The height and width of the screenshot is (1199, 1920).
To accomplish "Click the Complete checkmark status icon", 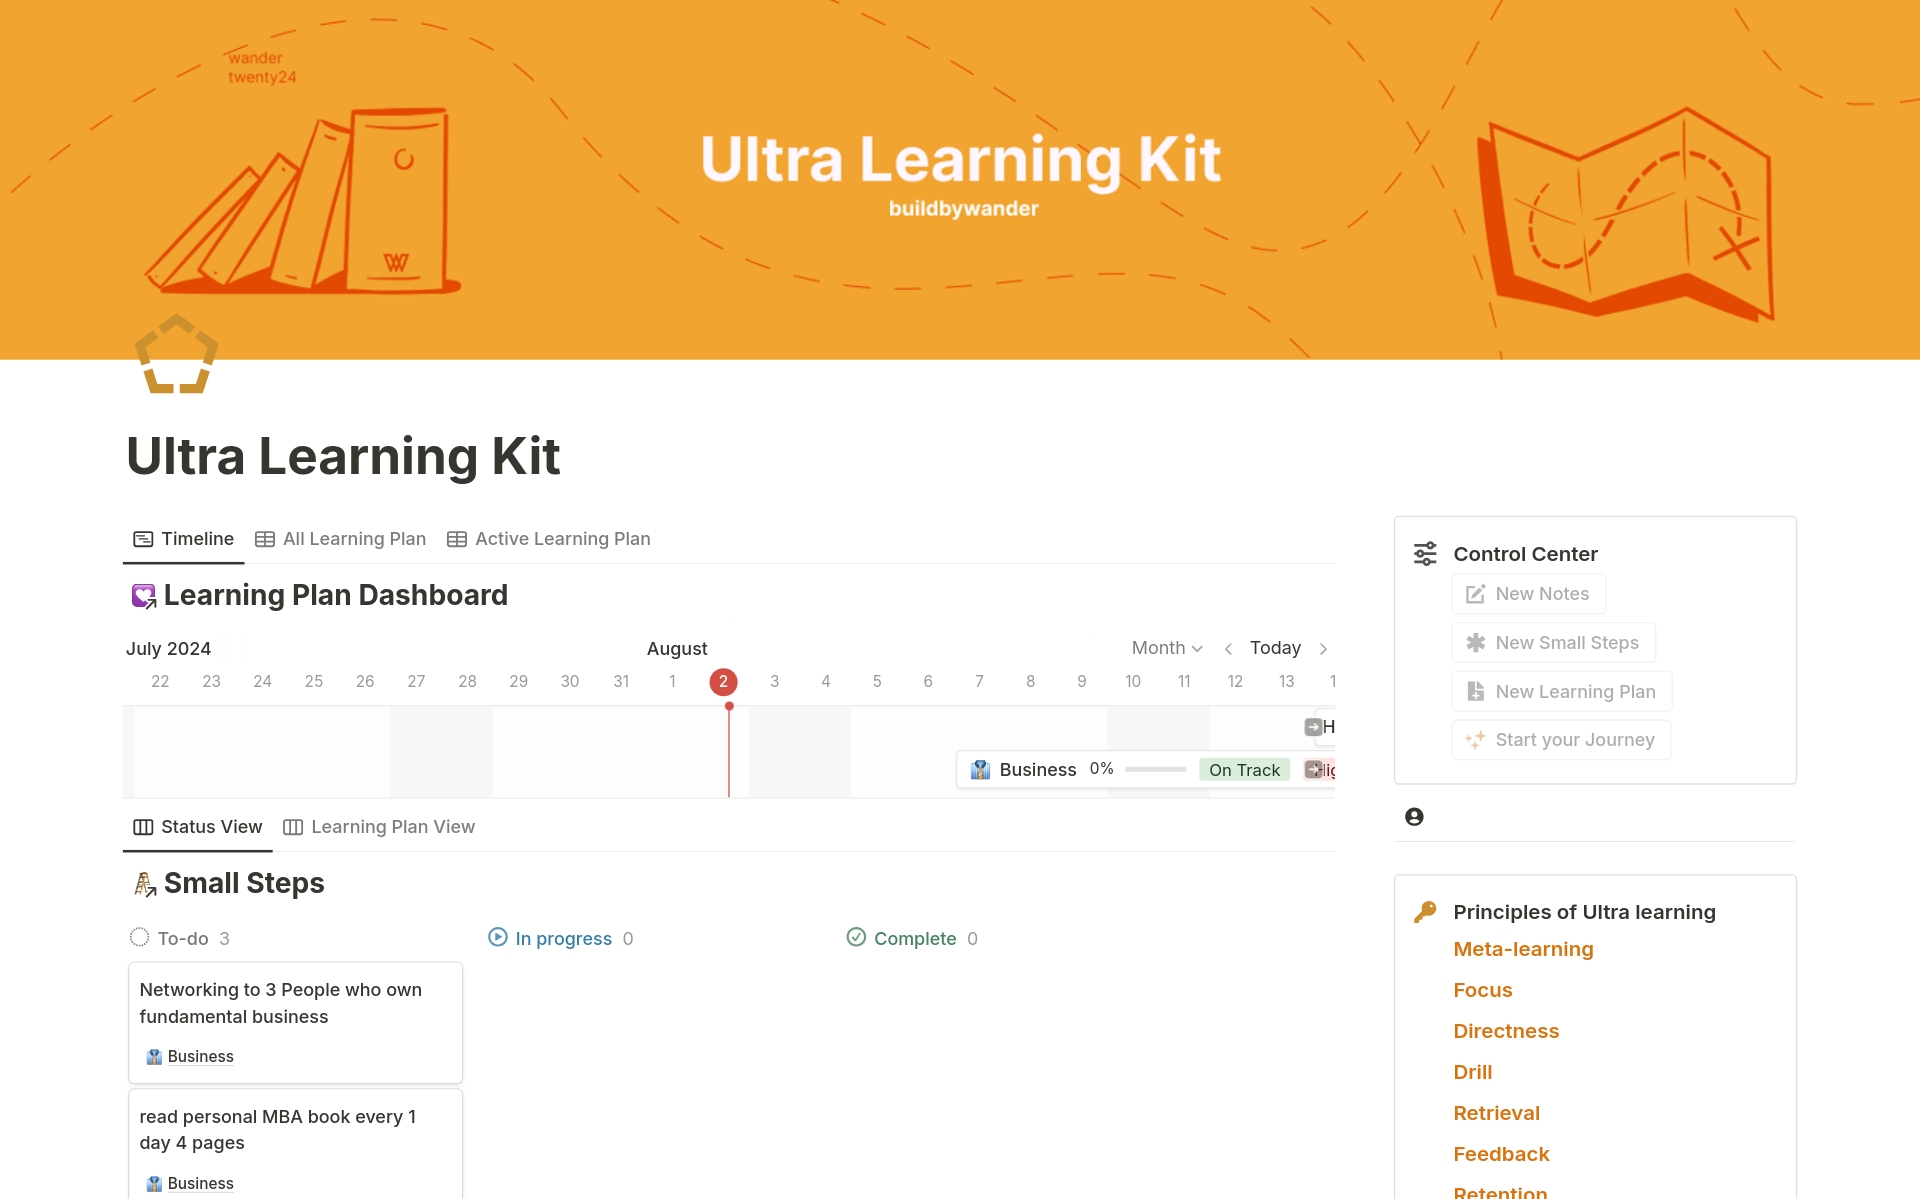I will click(857, 938).
